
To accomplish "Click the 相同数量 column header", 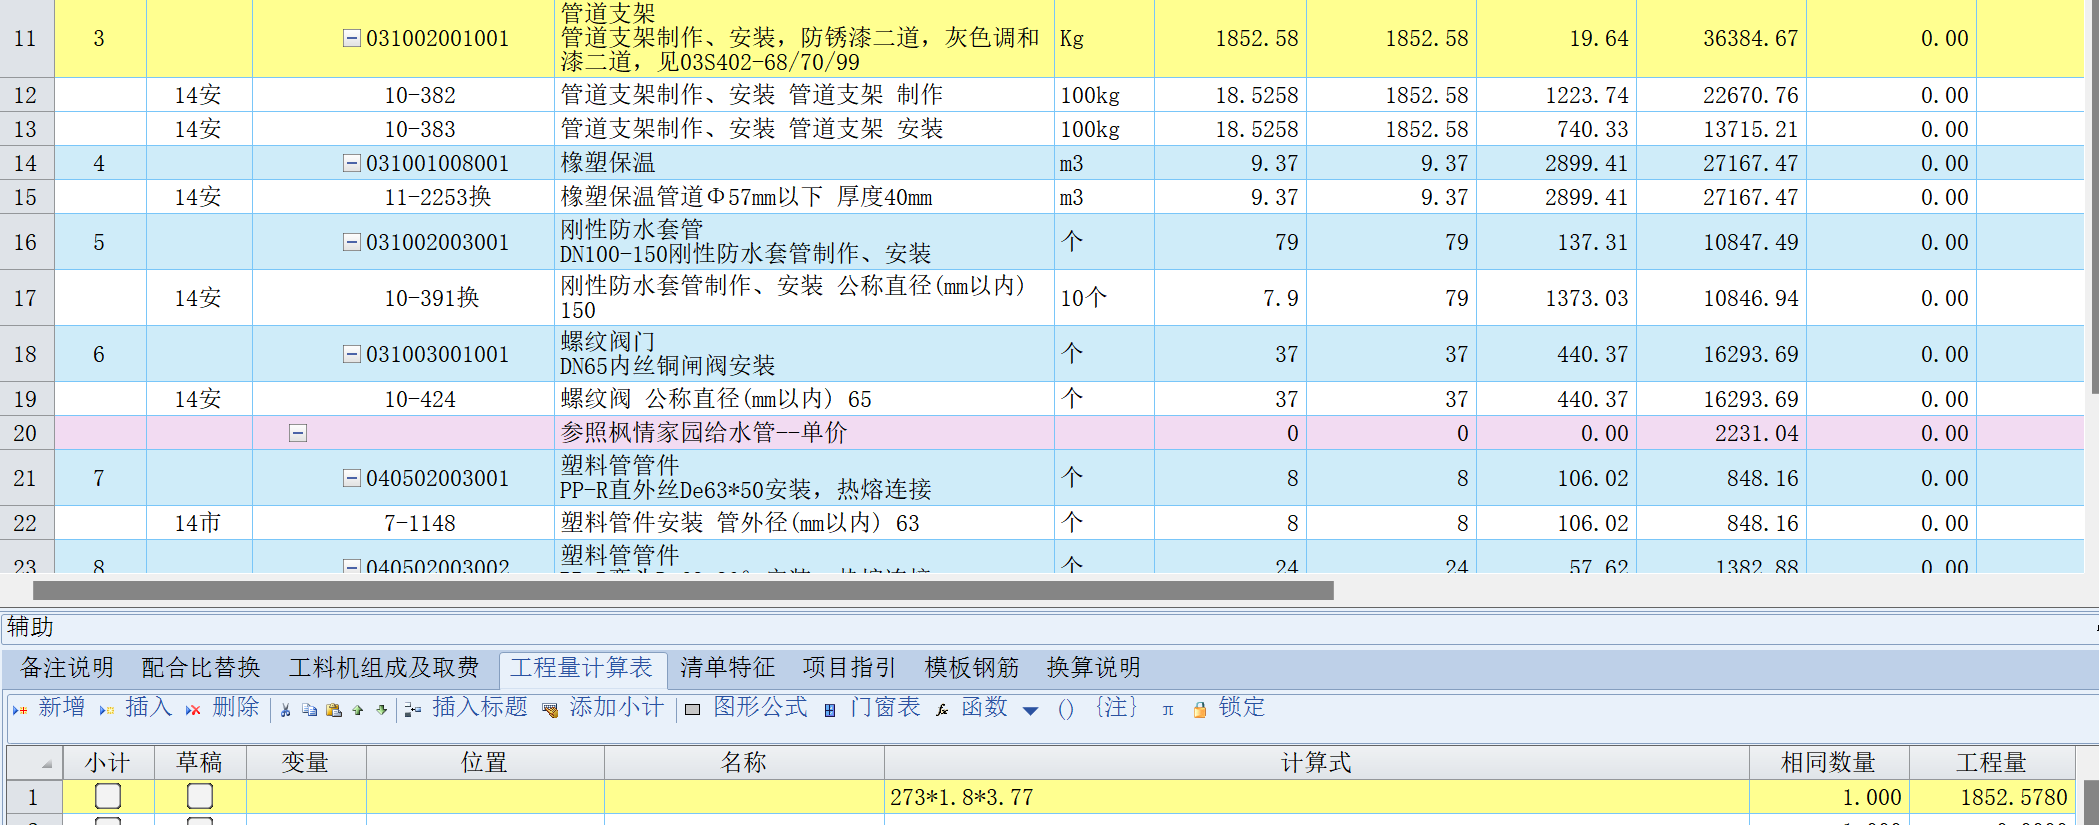I will pyautogui.click(x=1829, y=763).
